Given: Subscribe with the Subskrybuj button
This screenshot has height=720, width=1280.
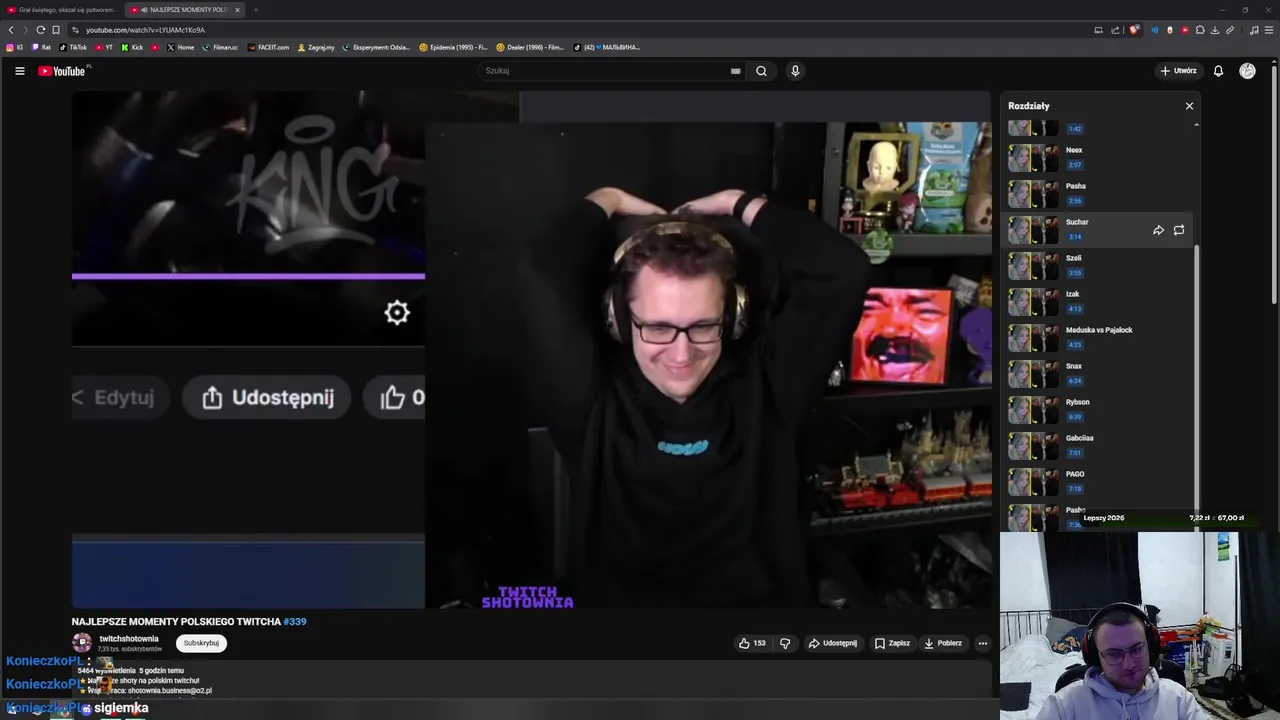Looking at the screenshot, I should click(x=201, y=643).
